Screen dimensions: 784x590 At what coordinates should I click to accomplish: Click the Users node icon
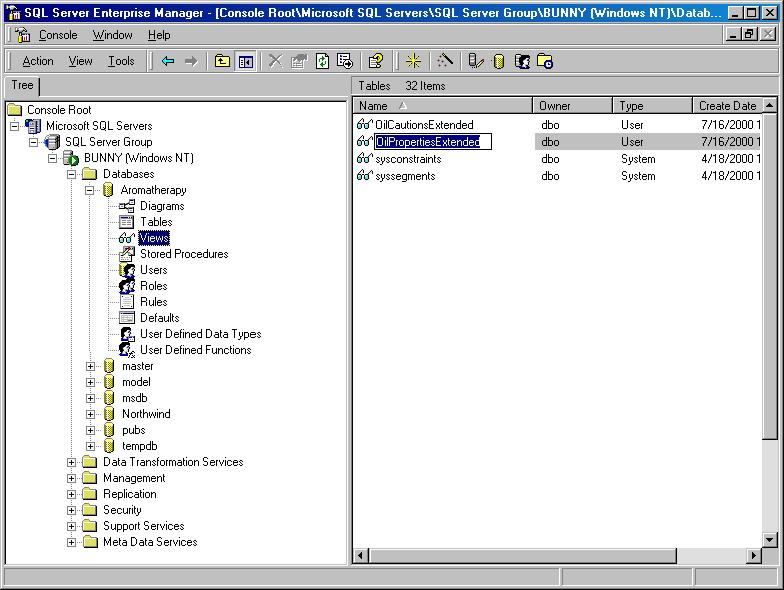(x=127, y=270)
